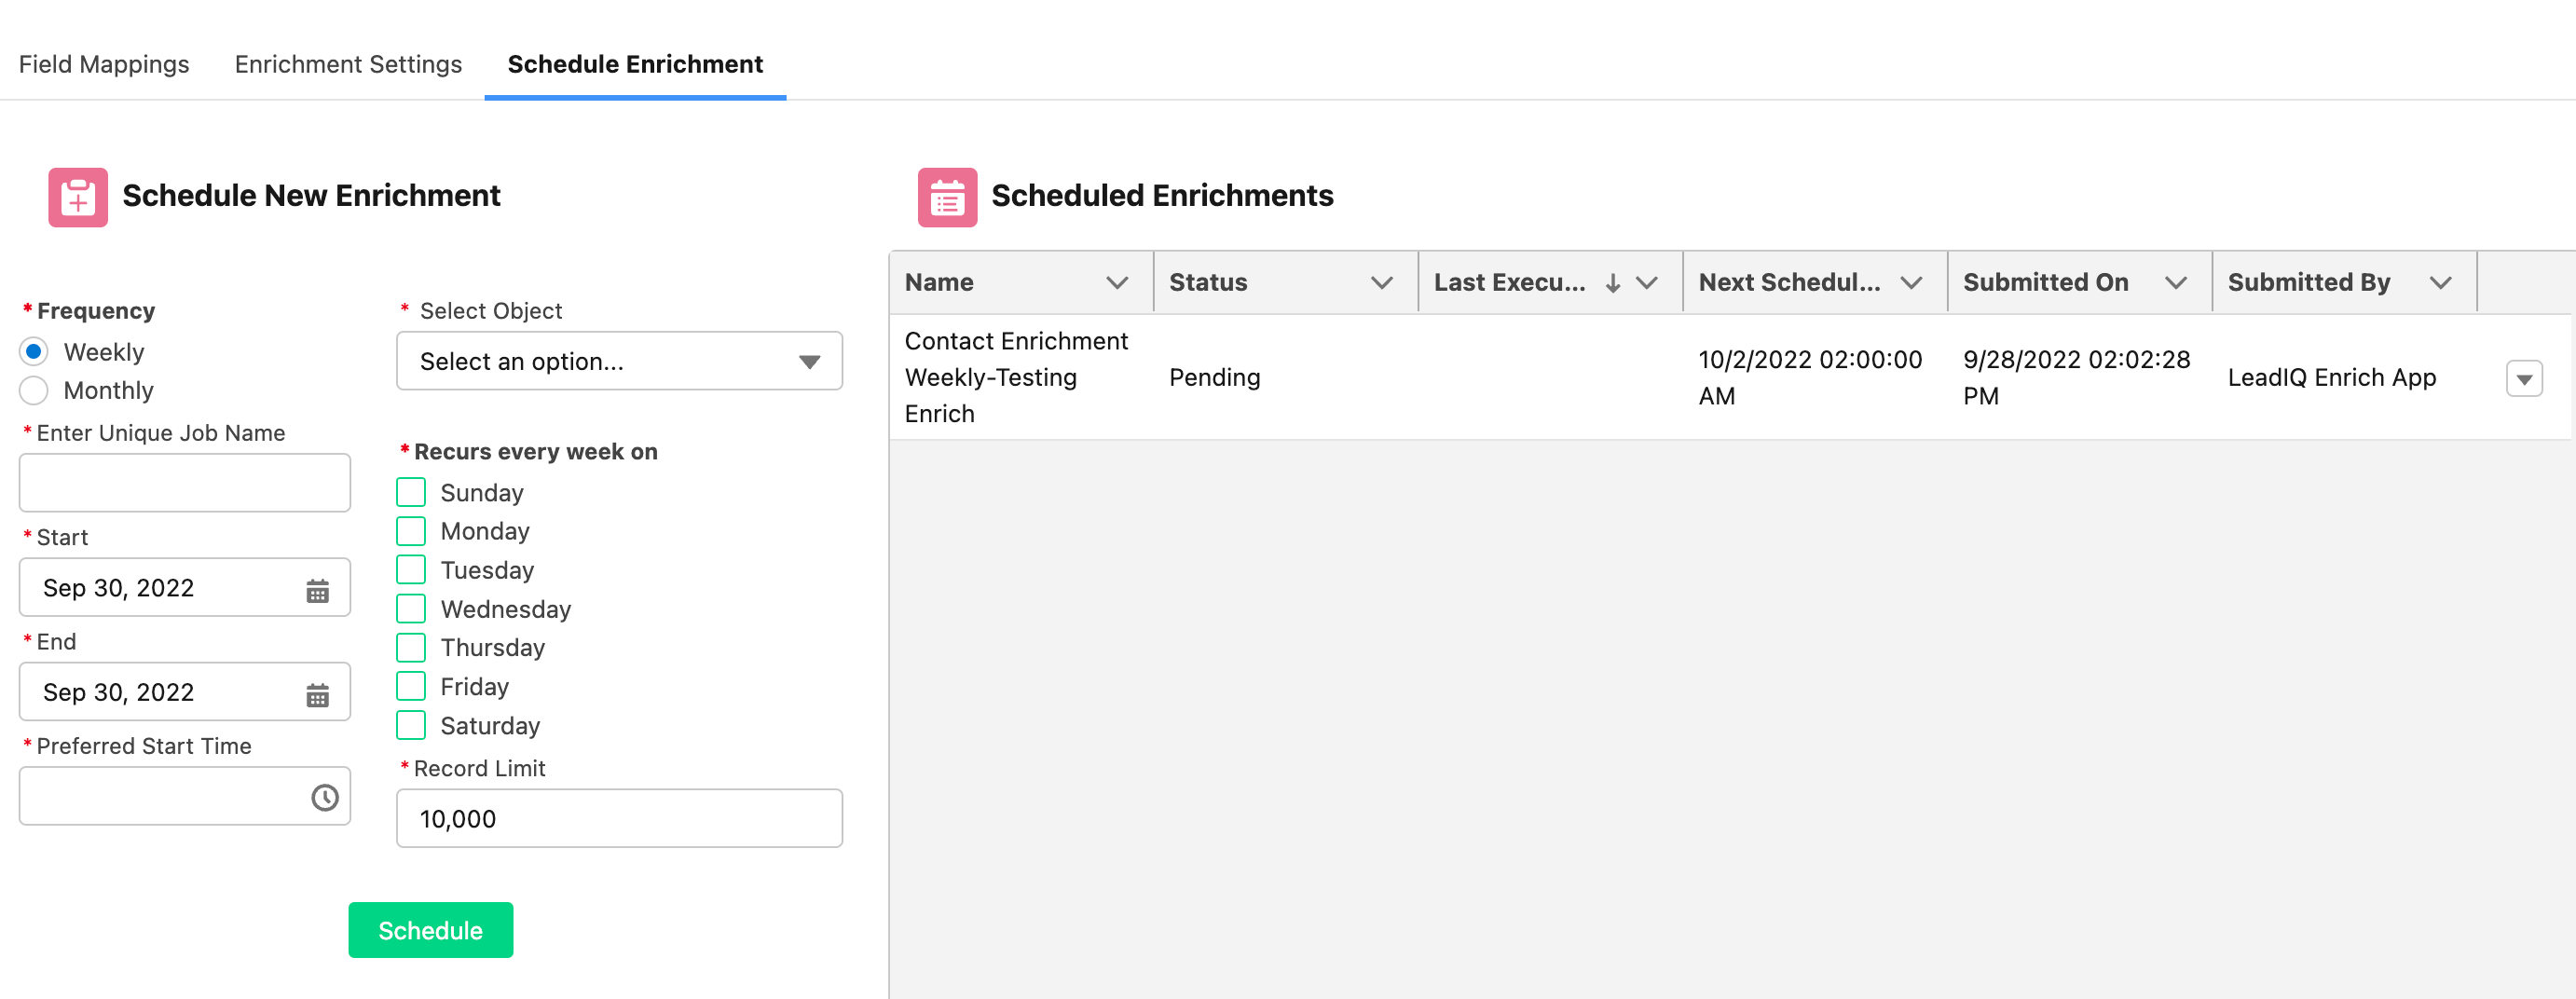Focus the Record Limit input field
The width and height of the screenshot is (2576, 999).
pos(618,819)
